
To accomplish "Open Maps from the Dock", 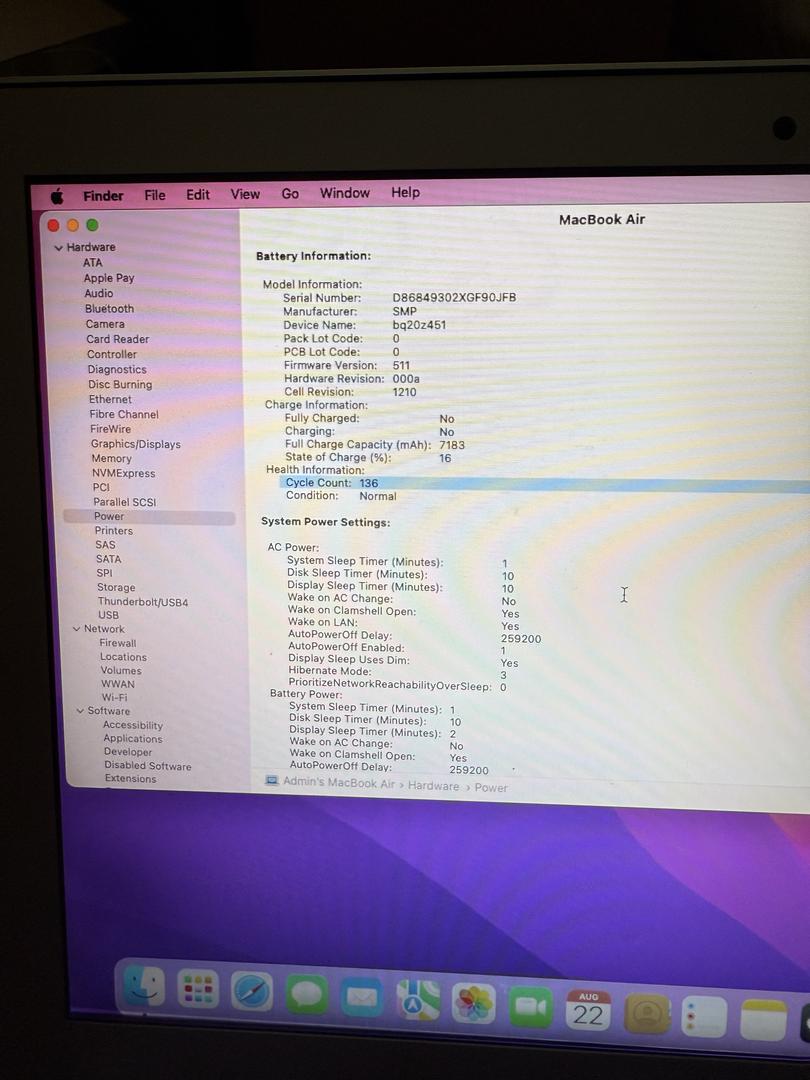I will click(417, 999).
